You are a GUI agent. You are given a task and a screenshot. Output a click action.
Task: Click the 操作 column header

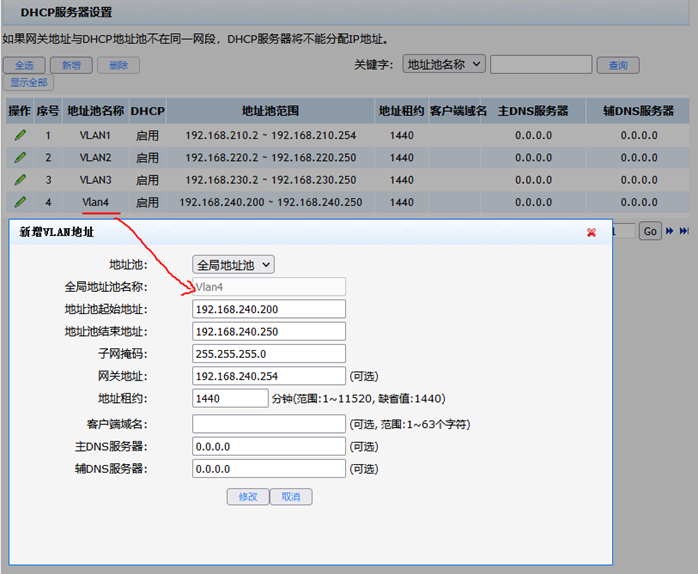pyautogui.click(x=20, y=111)
